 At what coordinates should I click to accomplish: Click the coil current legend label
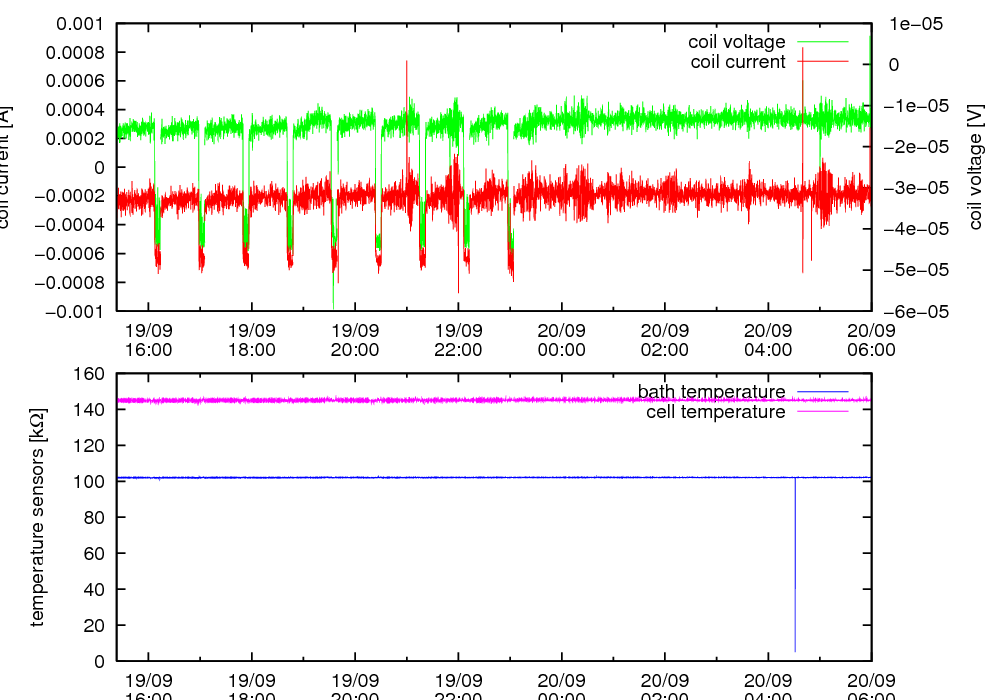[x=738, y=62]
